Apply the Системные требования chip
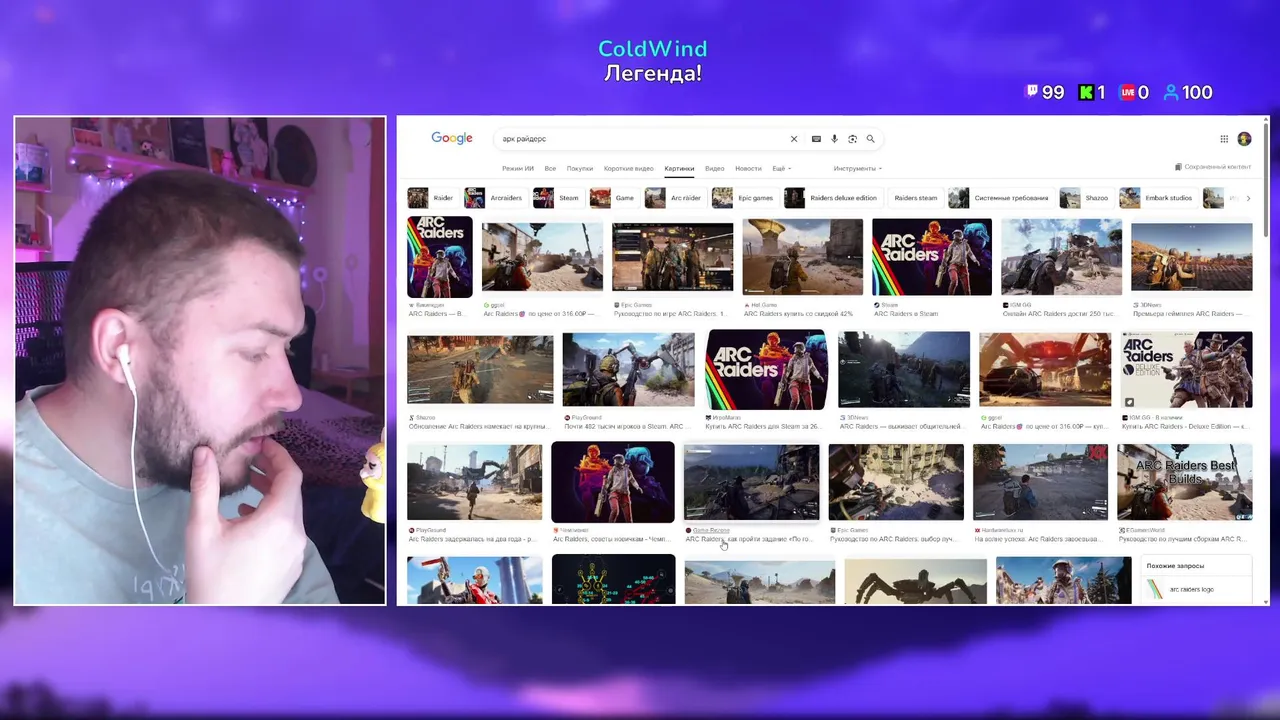1280x720 pixels. point(999,198)
